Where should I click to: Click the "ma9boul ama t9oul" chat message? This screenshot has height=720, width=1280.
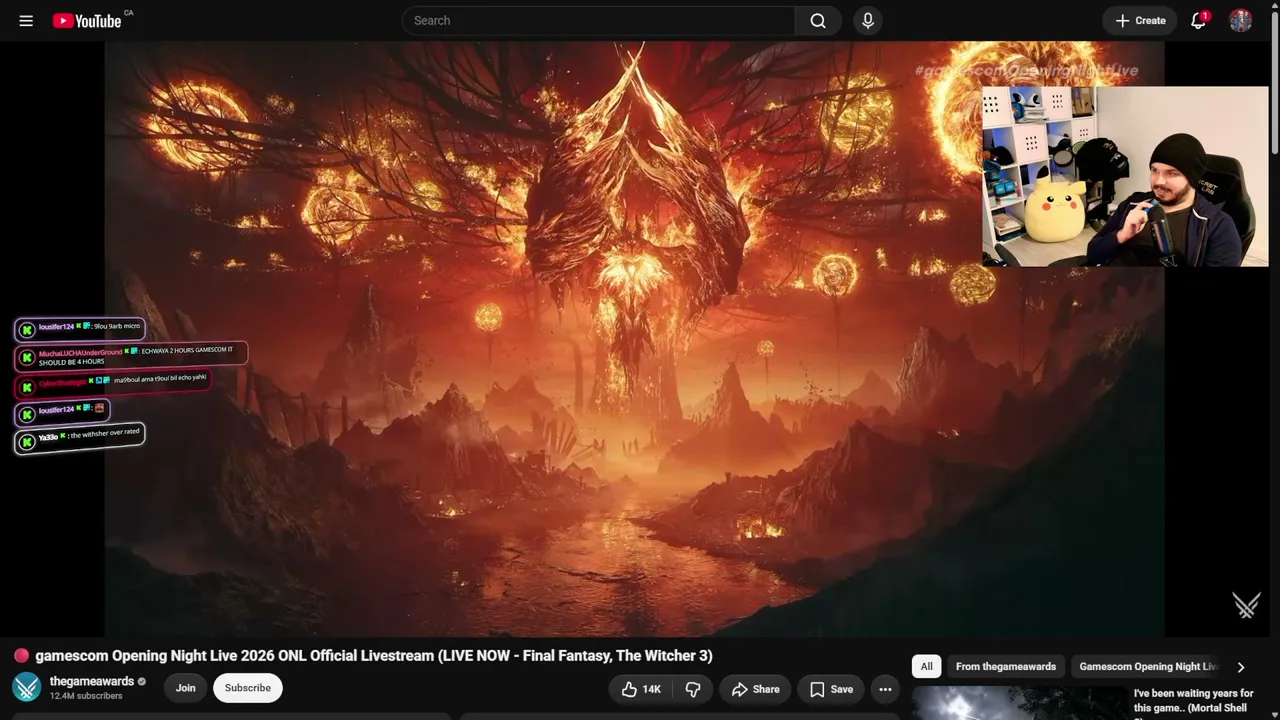point(112,383)
